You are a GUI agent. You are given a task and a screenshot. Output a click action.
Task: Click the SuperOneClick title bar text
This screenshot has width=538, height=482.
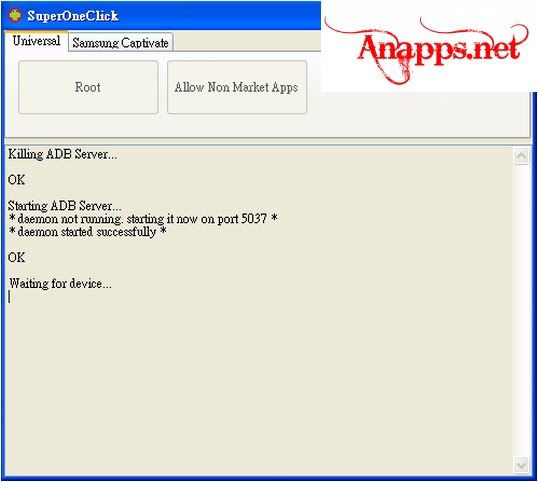73,16
